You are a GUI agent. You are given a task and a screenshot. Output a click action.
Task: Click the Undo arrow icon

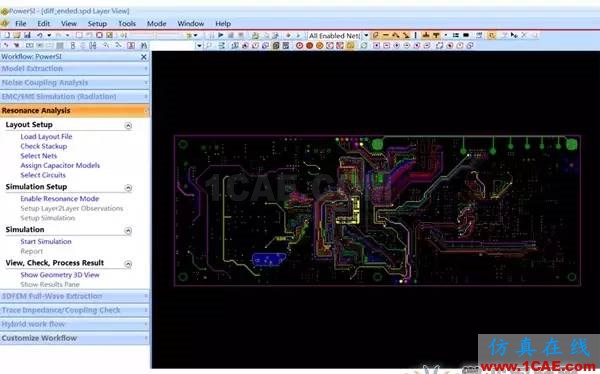pyautogui.click(x=39, y=35)
